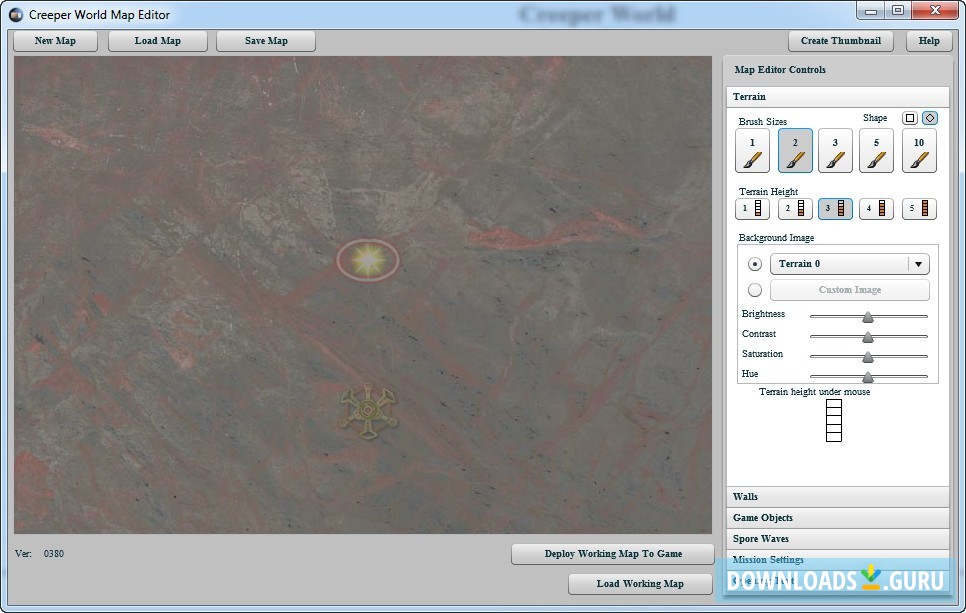Select the diamond brush shape
Screen dimensions: 966x613
[929, 118]
